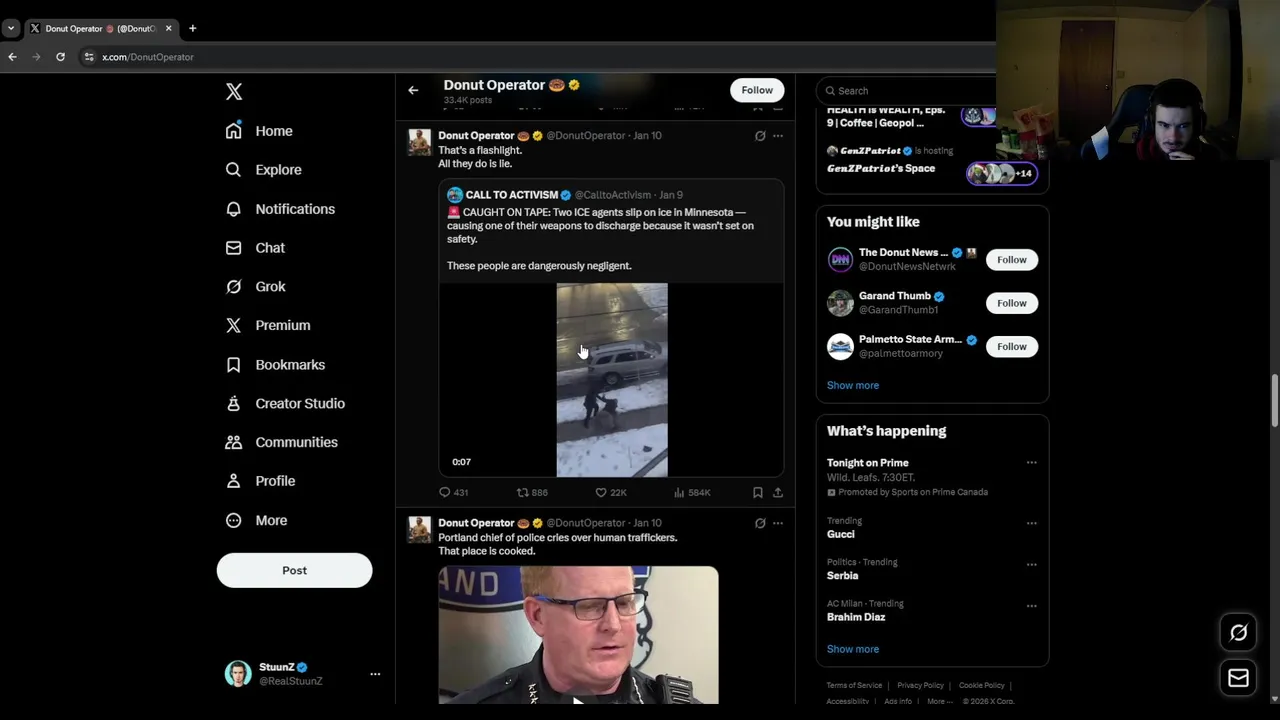Open the Home feed
This screenshot has width=1280, height=720.
(x=259, y=131)
